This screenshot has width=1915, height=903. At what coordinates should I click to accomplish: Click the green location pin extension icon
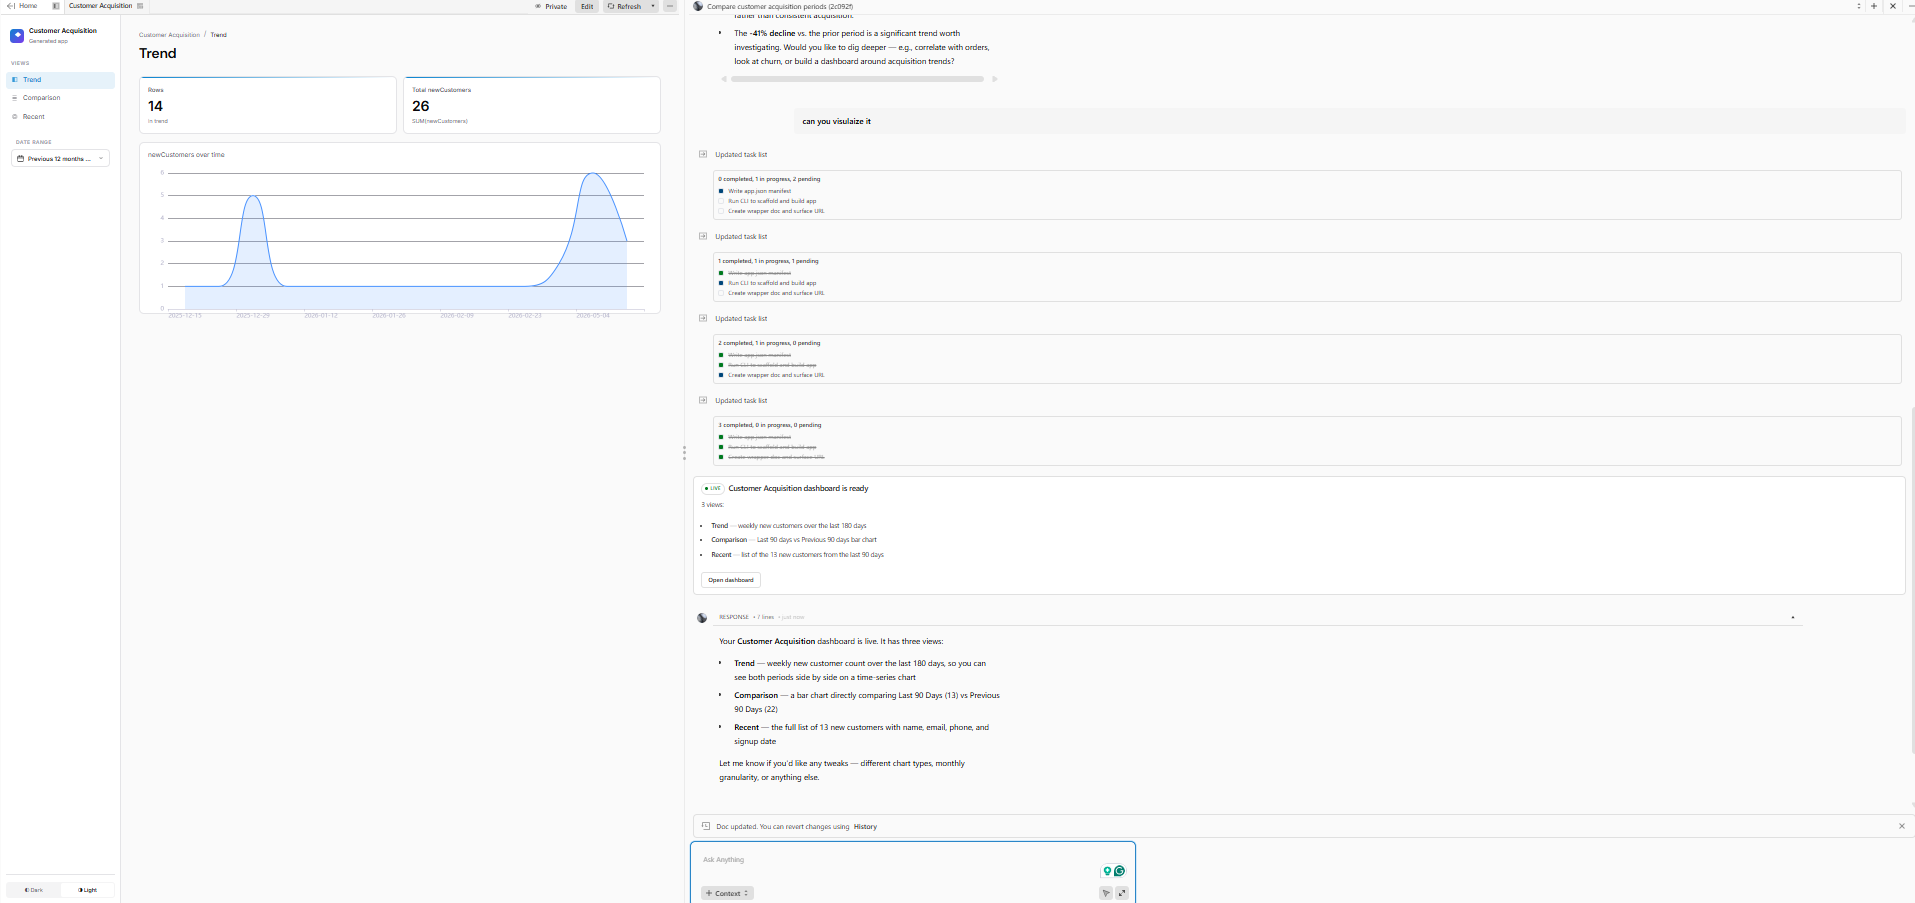[1107, 871]
